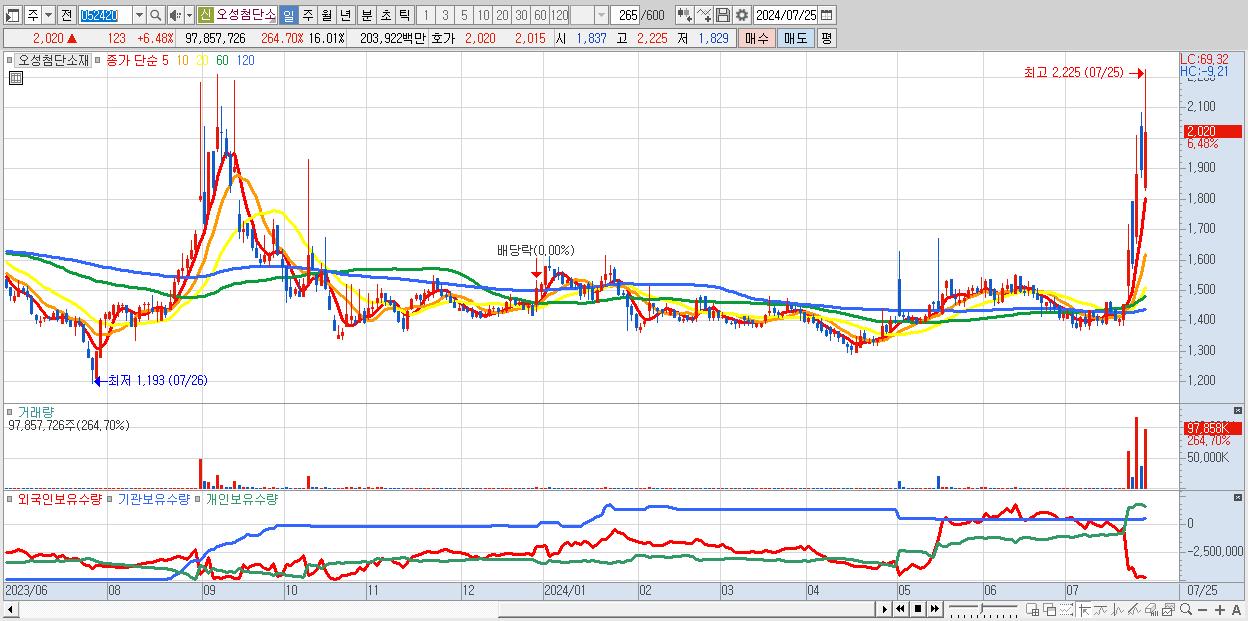Select the 틱 tick period toggle
The width and height of the screenshot is (1248, 621).
pos(404,15)
